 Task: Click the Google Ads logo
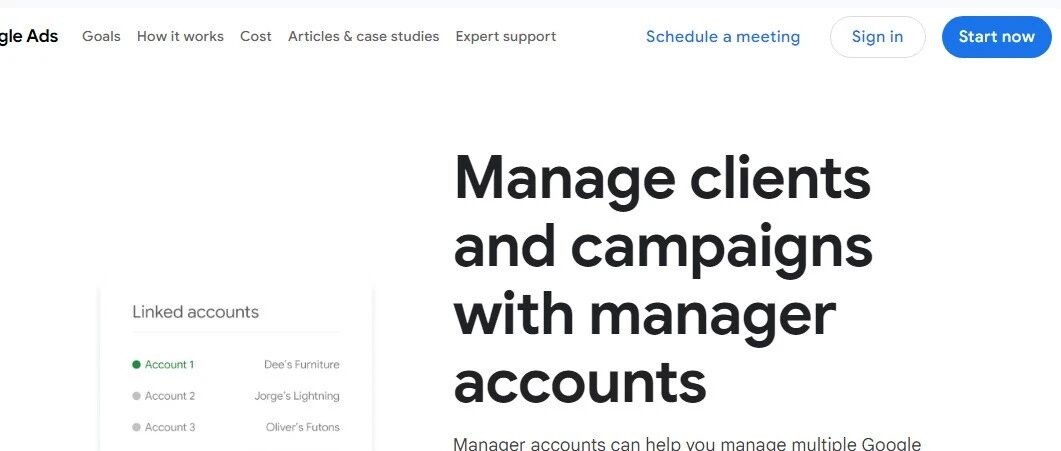[28, 37]
